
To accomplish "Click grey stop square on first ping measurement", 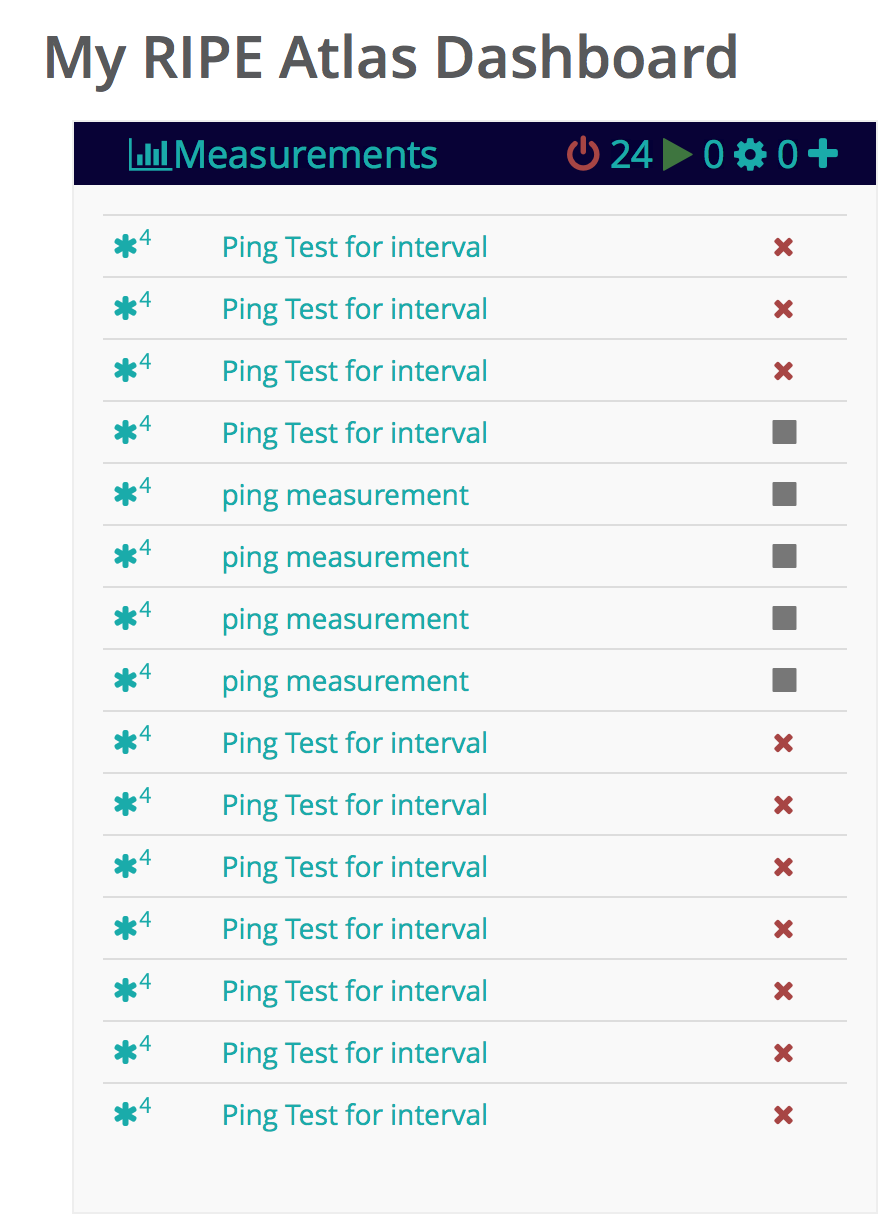I will point(784,494).
